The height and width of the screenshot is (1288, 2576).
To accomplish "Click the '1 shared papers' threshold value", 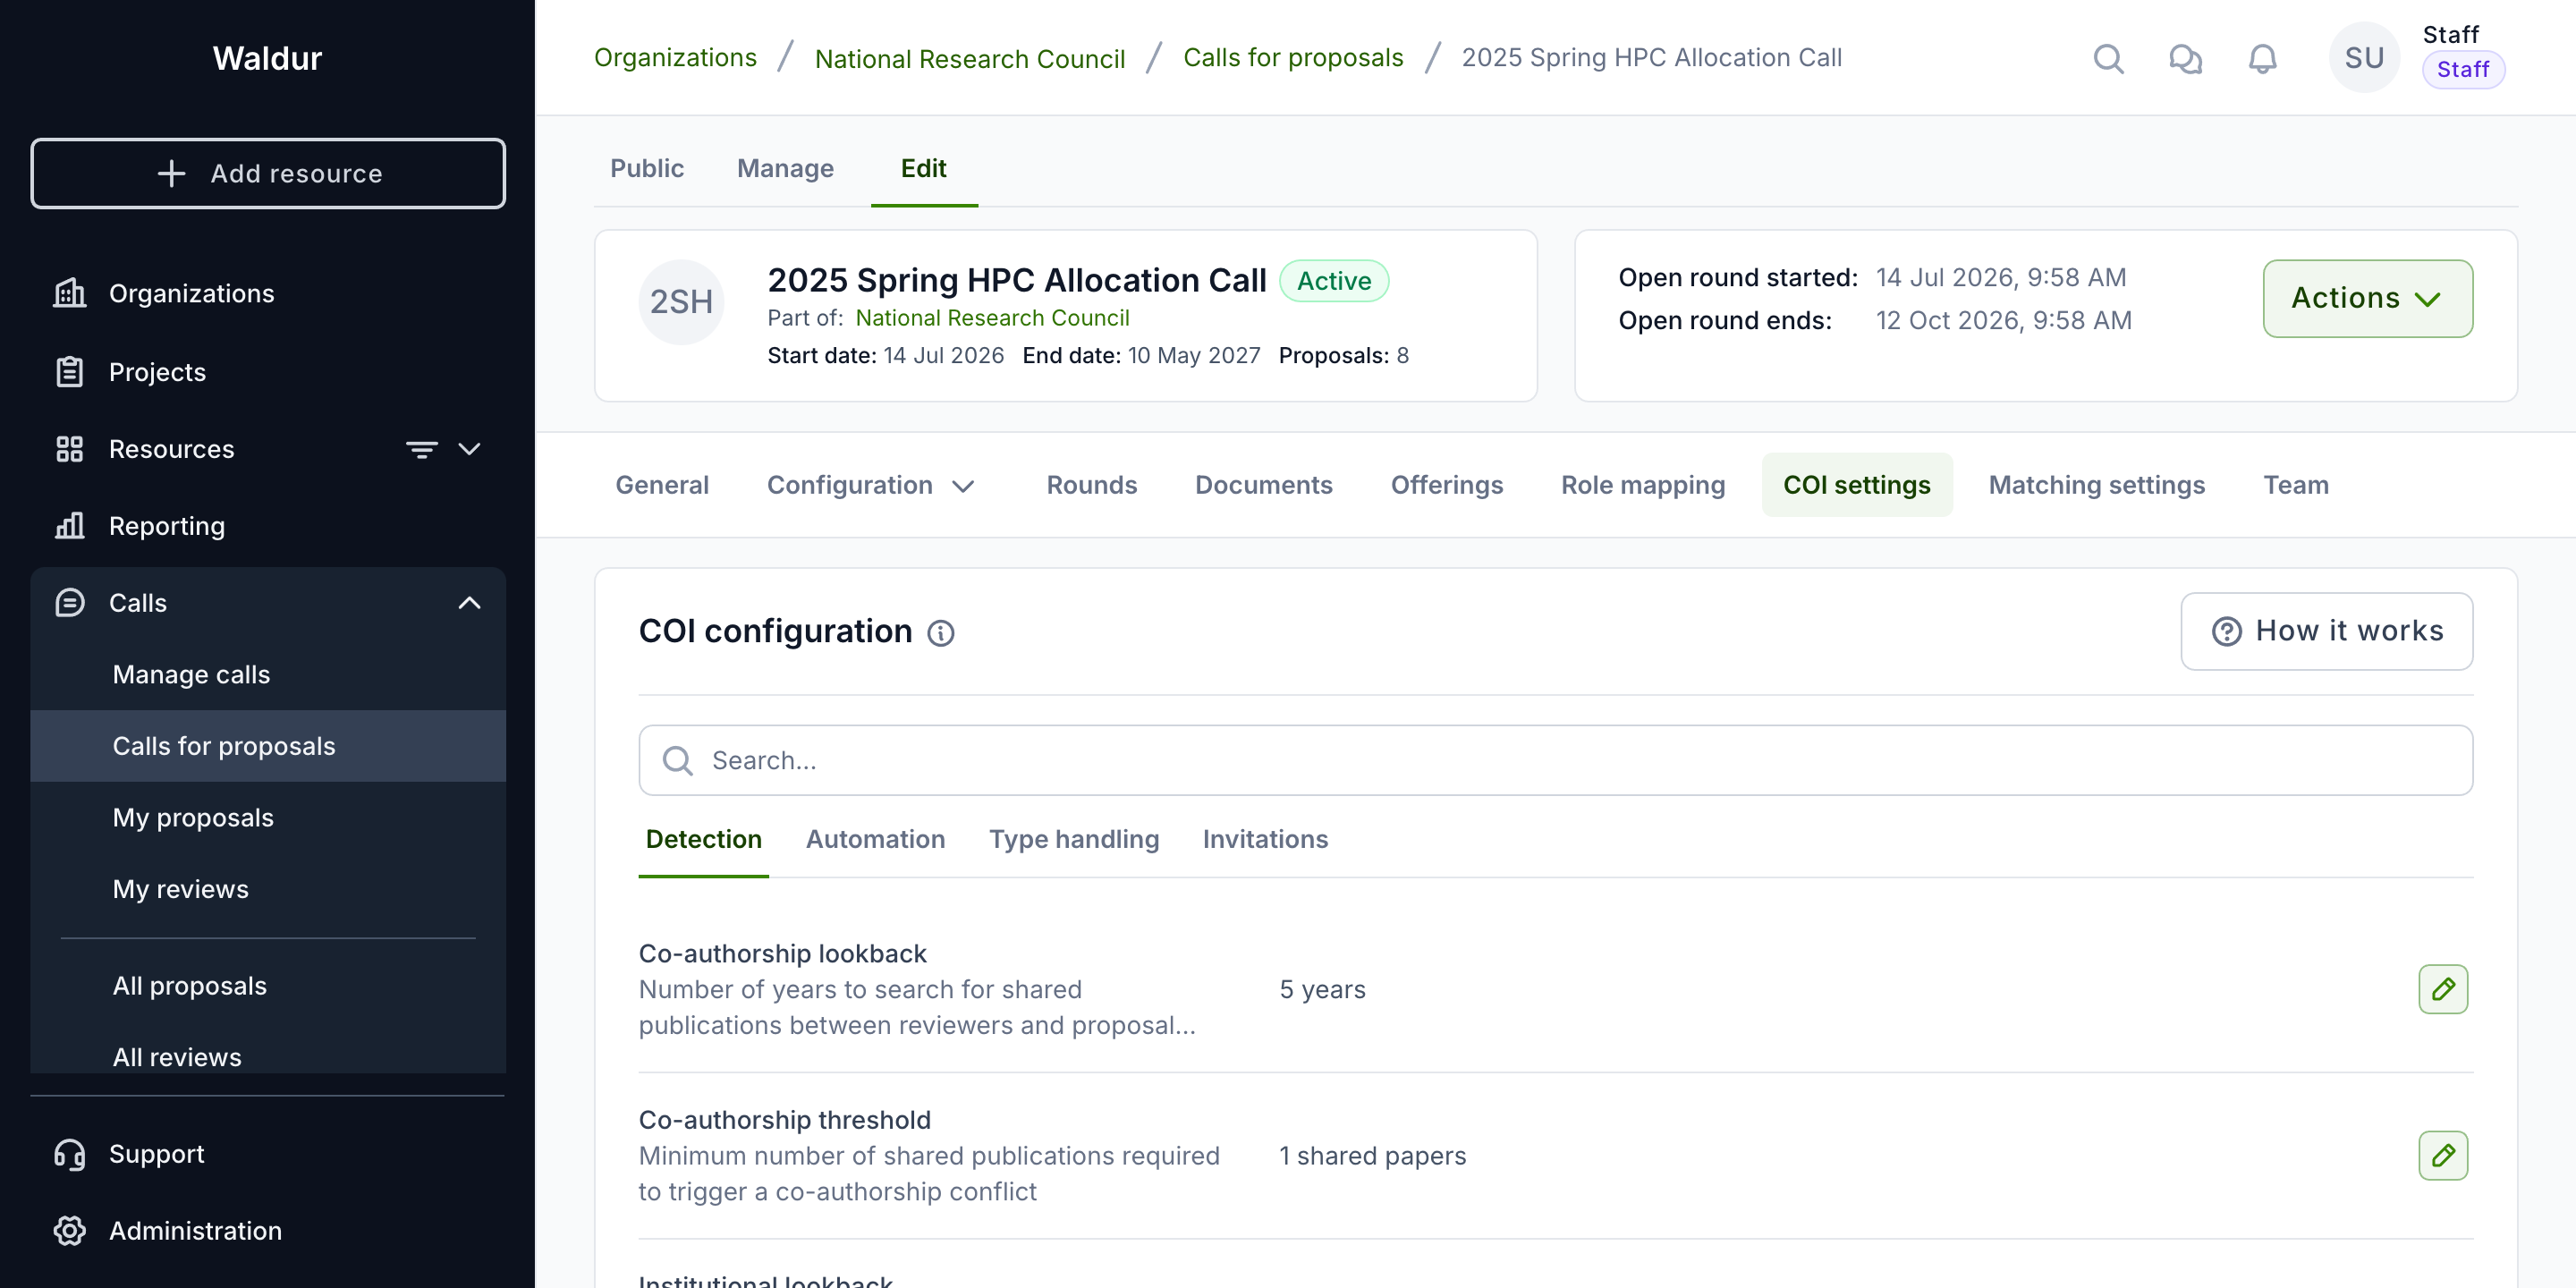I will [x=1372, y=1156].
